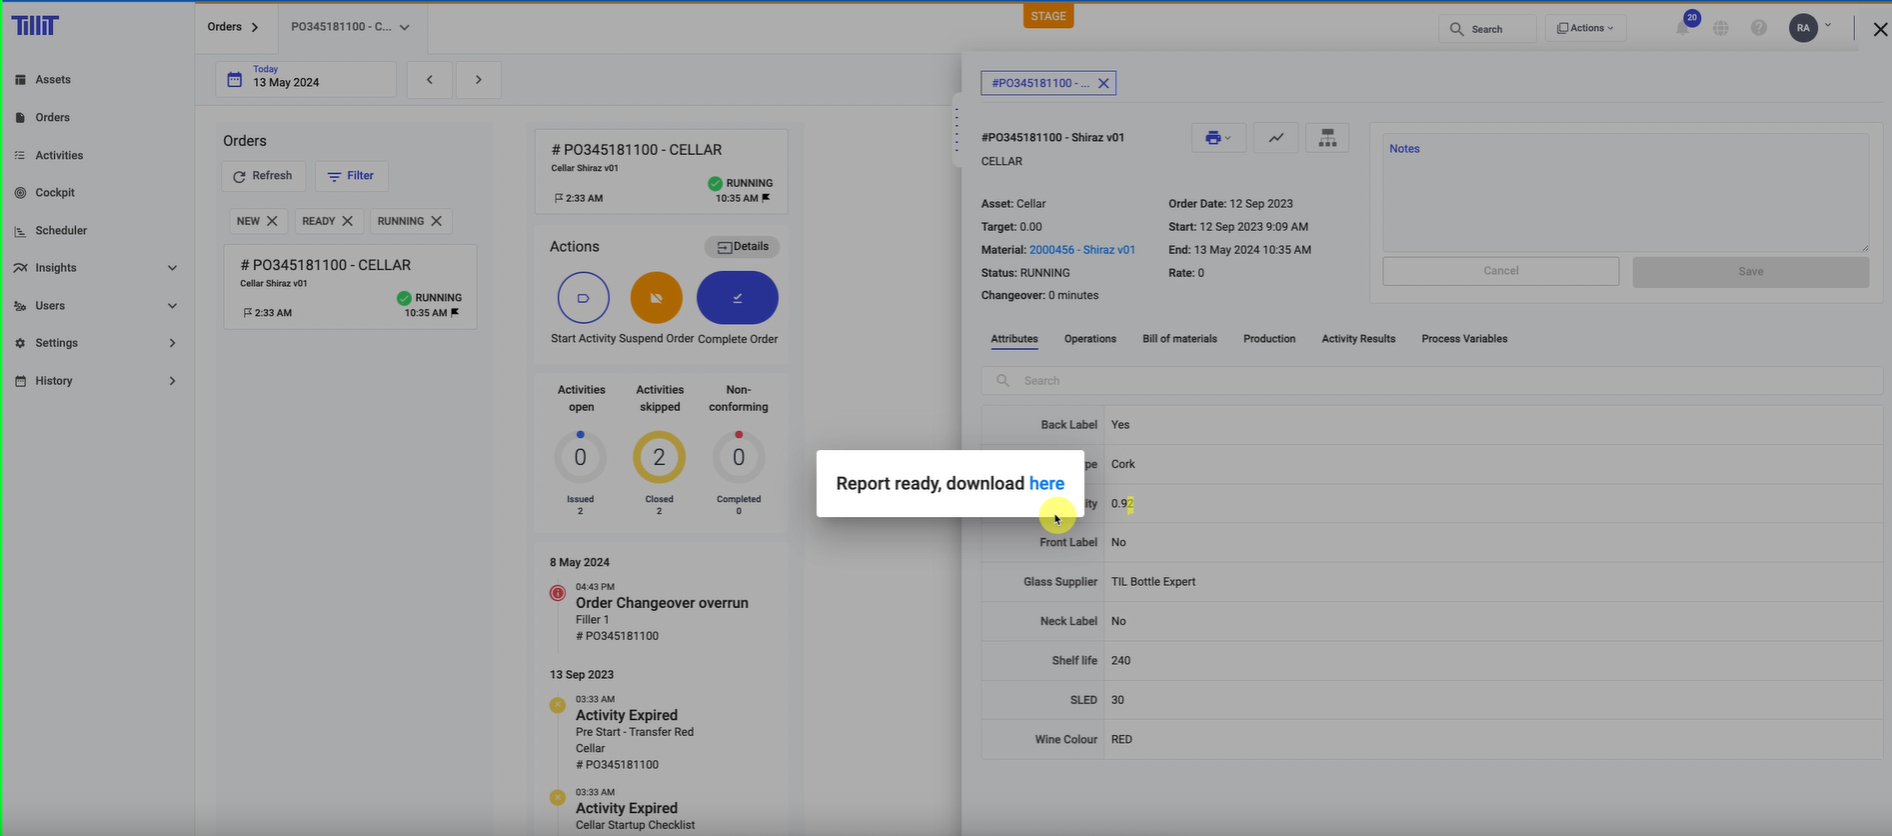This screenshot has width=1892, height=836.
Task: Switch to the Bill of materials tab
Action: (1179, 339)
